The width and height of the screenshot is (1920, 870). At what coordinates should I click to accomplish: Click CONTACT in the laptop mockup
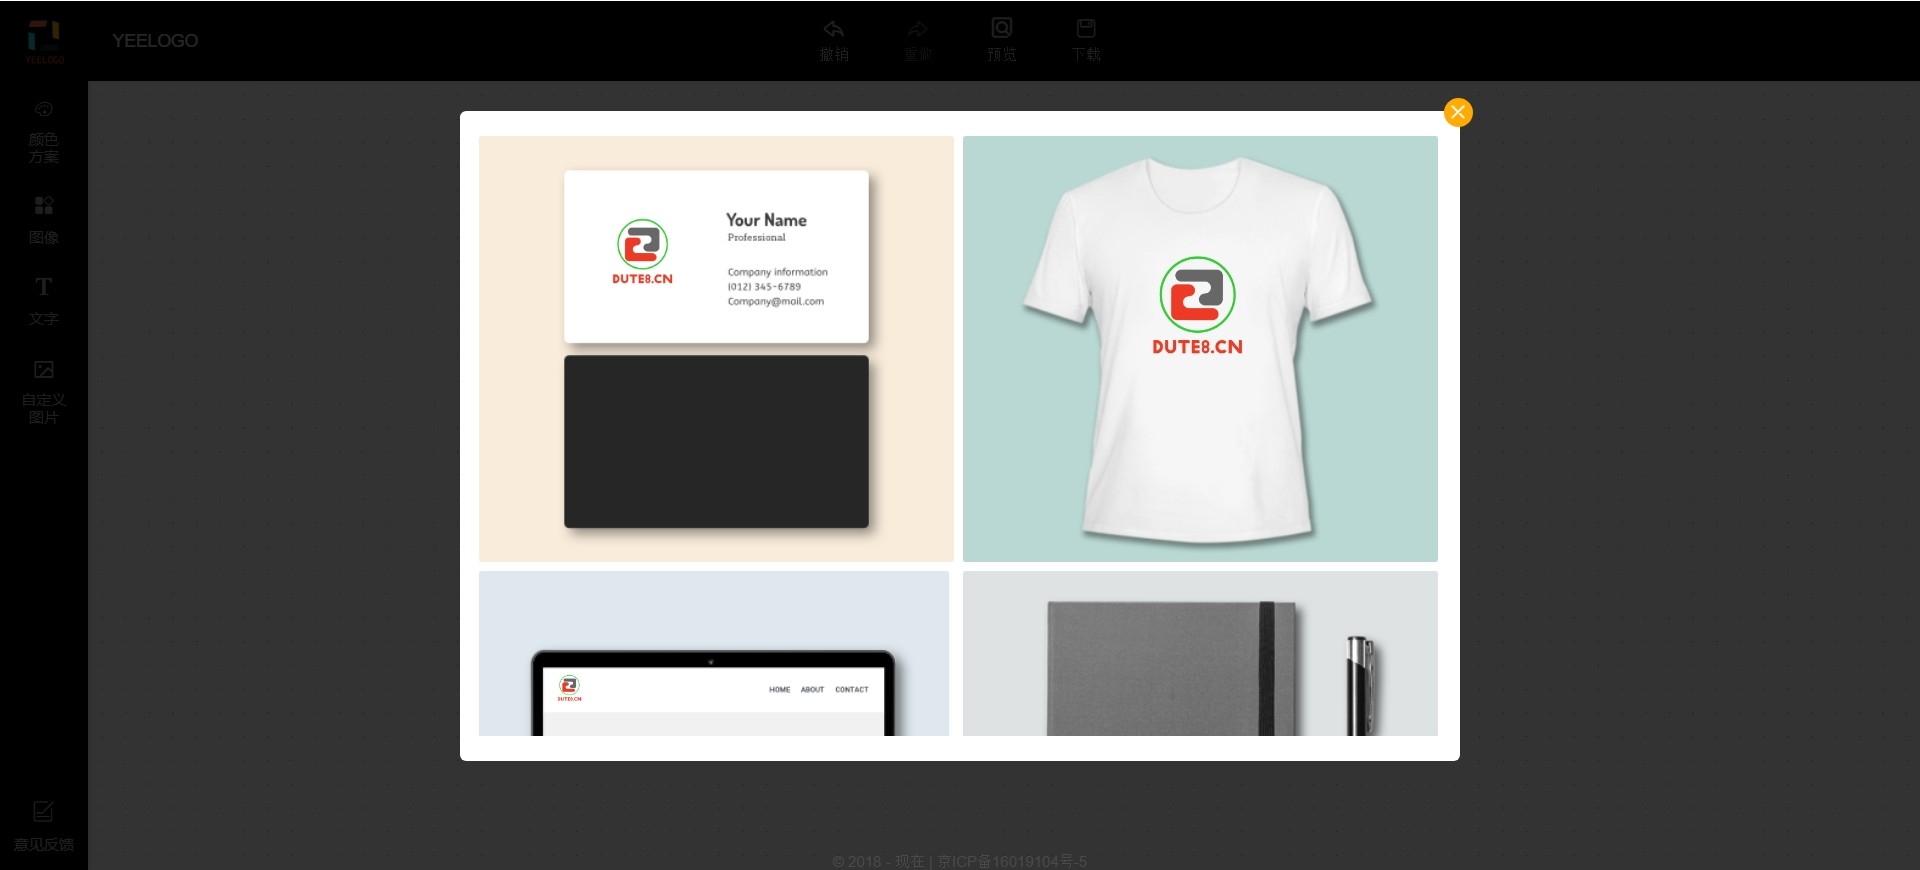tap(852, 690)
